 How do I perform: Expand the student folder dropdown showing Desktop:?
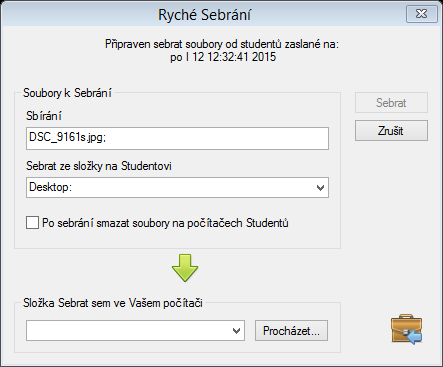tap(320, 188)
